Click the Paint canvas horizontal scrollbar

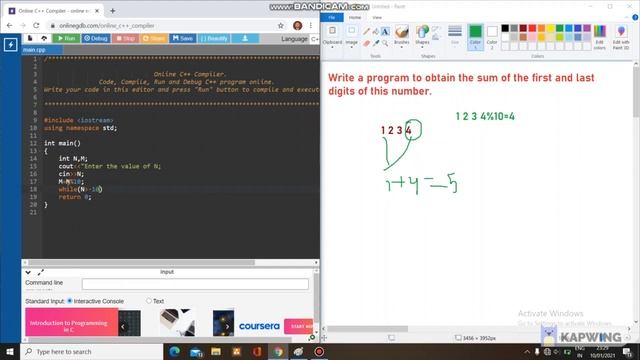(367, 329)
